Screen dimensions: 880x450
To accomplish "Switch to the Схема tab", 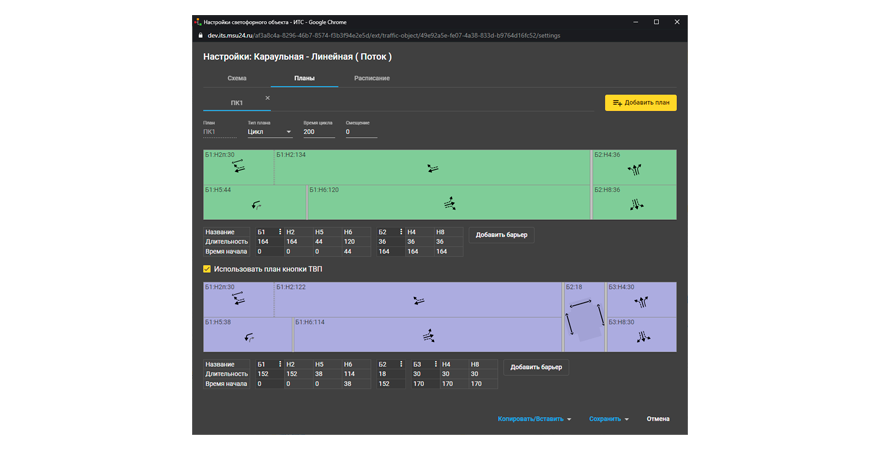I will tap(237, 78).
